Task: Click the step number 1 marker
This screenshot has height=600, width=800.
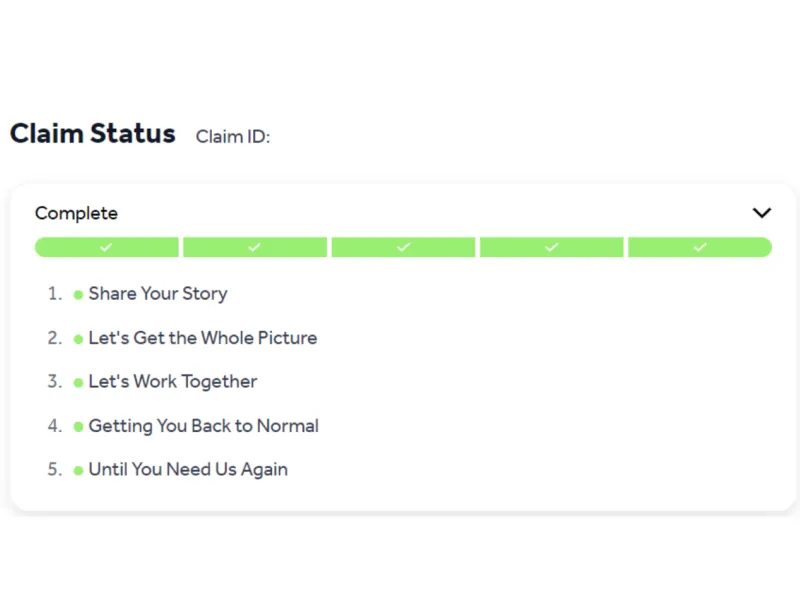Action: (54, 294)
